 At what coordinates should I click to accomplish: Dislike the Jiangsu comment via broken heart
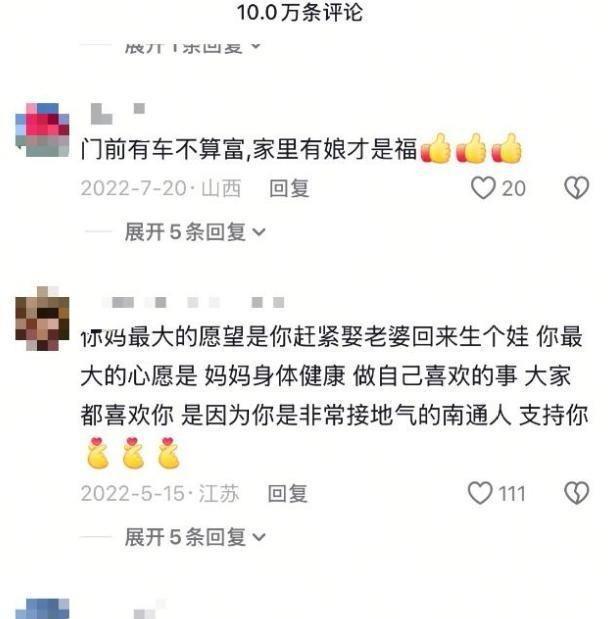point(577,493)
